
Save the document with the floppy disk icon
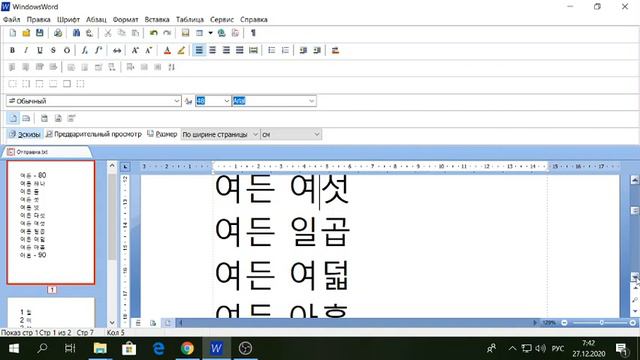click(40, 33)
